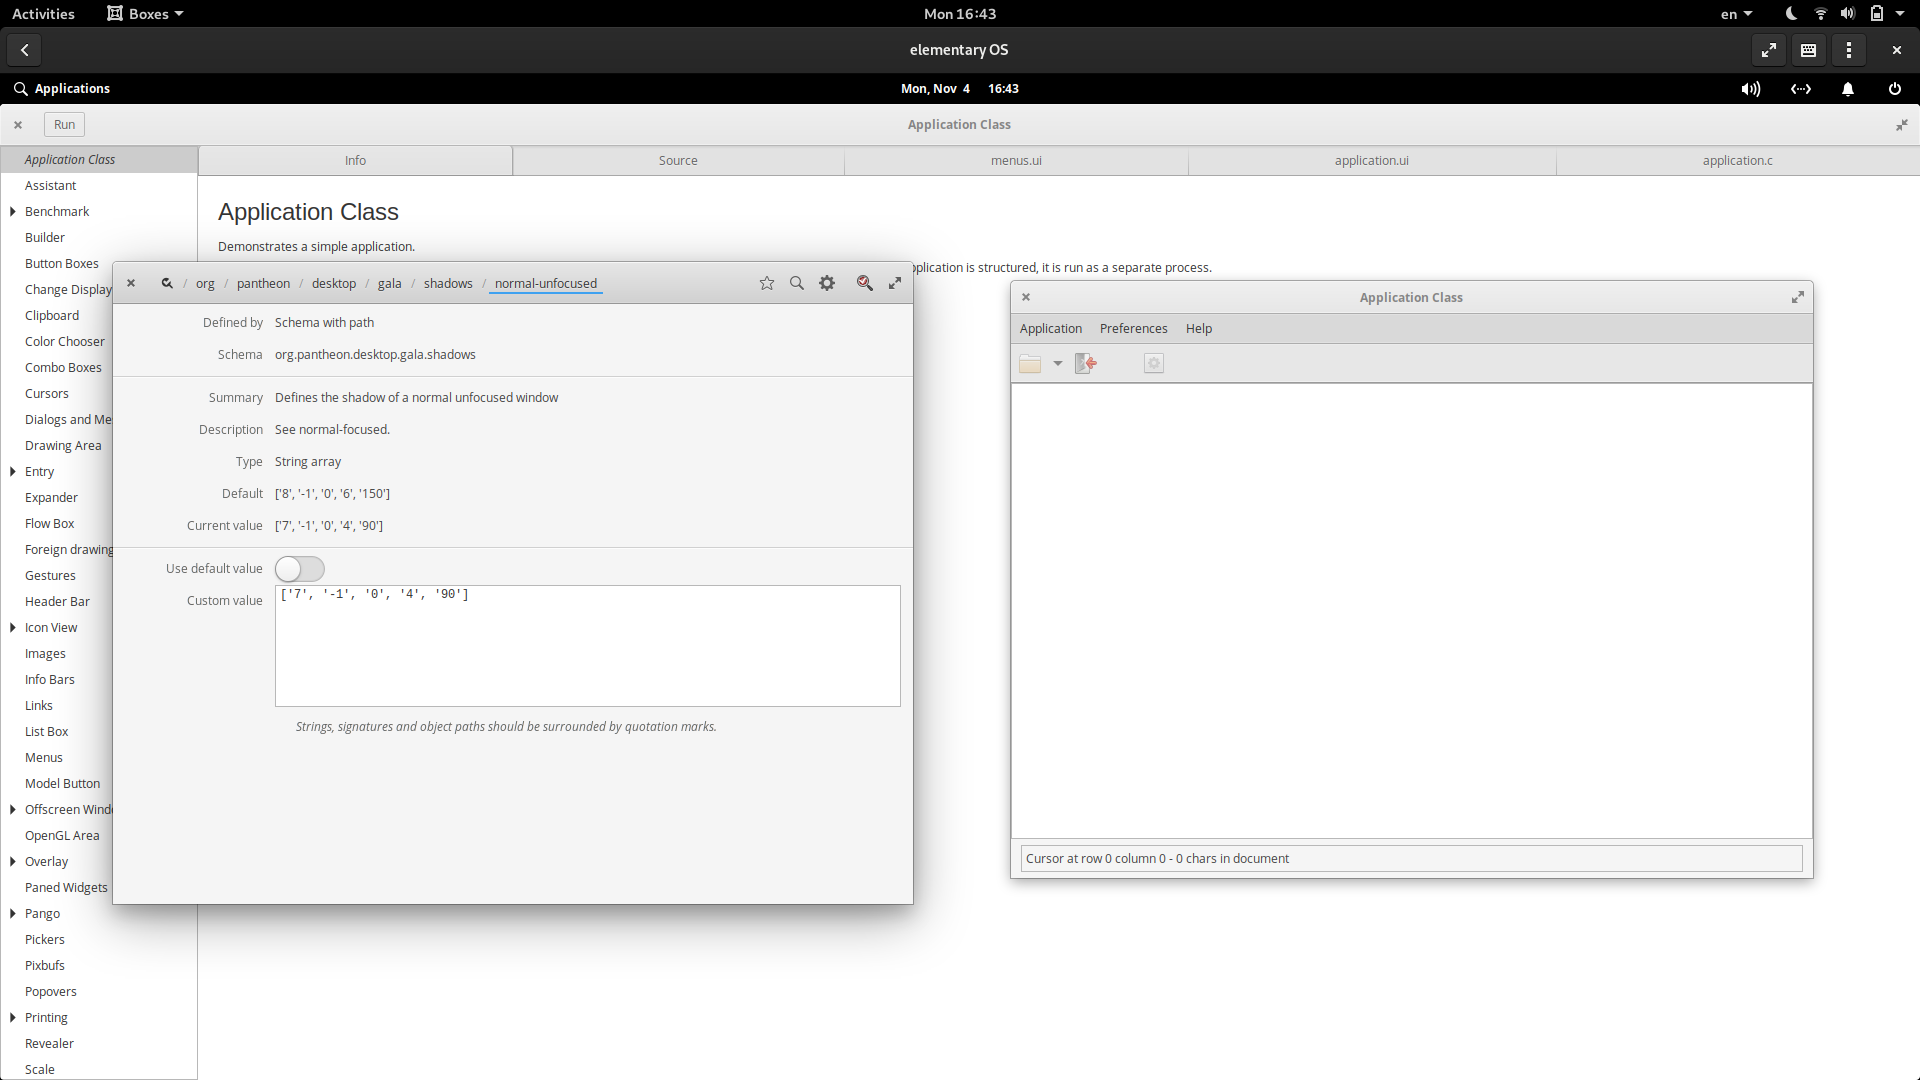Expand the Pango tree item
This screenshot has height=1080, width=1920.
(x=13, y=914)
